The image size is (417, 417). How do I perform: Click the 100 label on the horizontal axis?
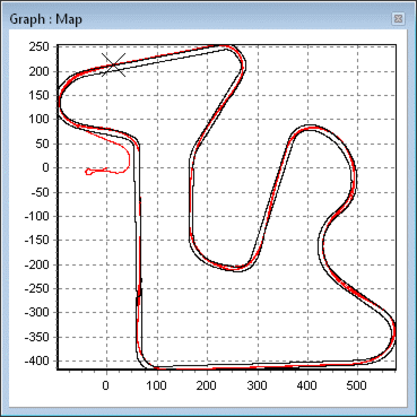[156, 386]
